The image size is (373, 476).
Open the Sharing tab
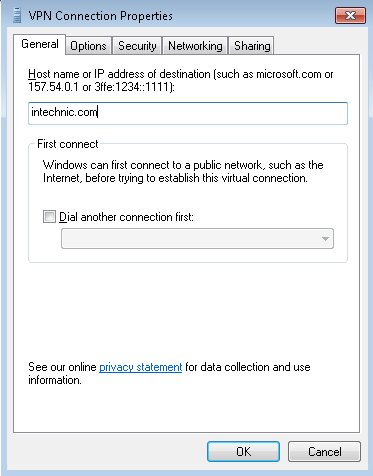(252, 46)
